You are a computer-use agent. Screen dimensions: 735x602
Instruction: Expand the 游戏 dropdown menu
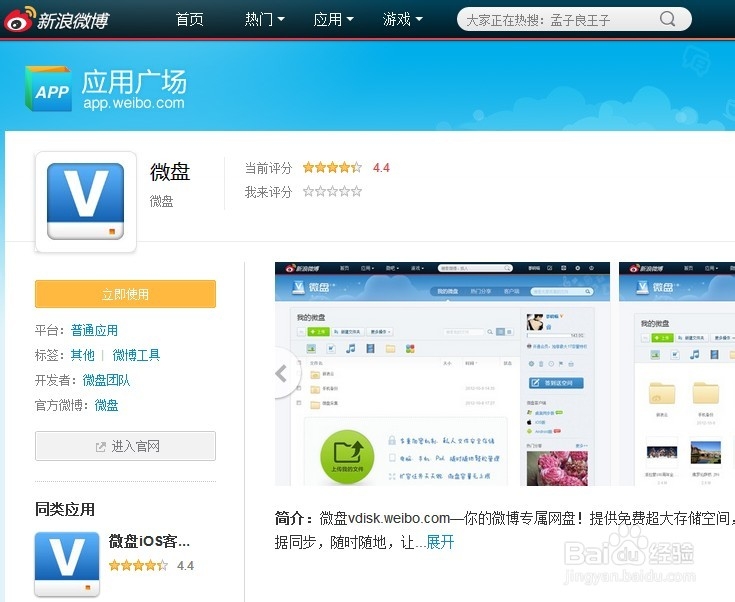[x=402, y=19]
